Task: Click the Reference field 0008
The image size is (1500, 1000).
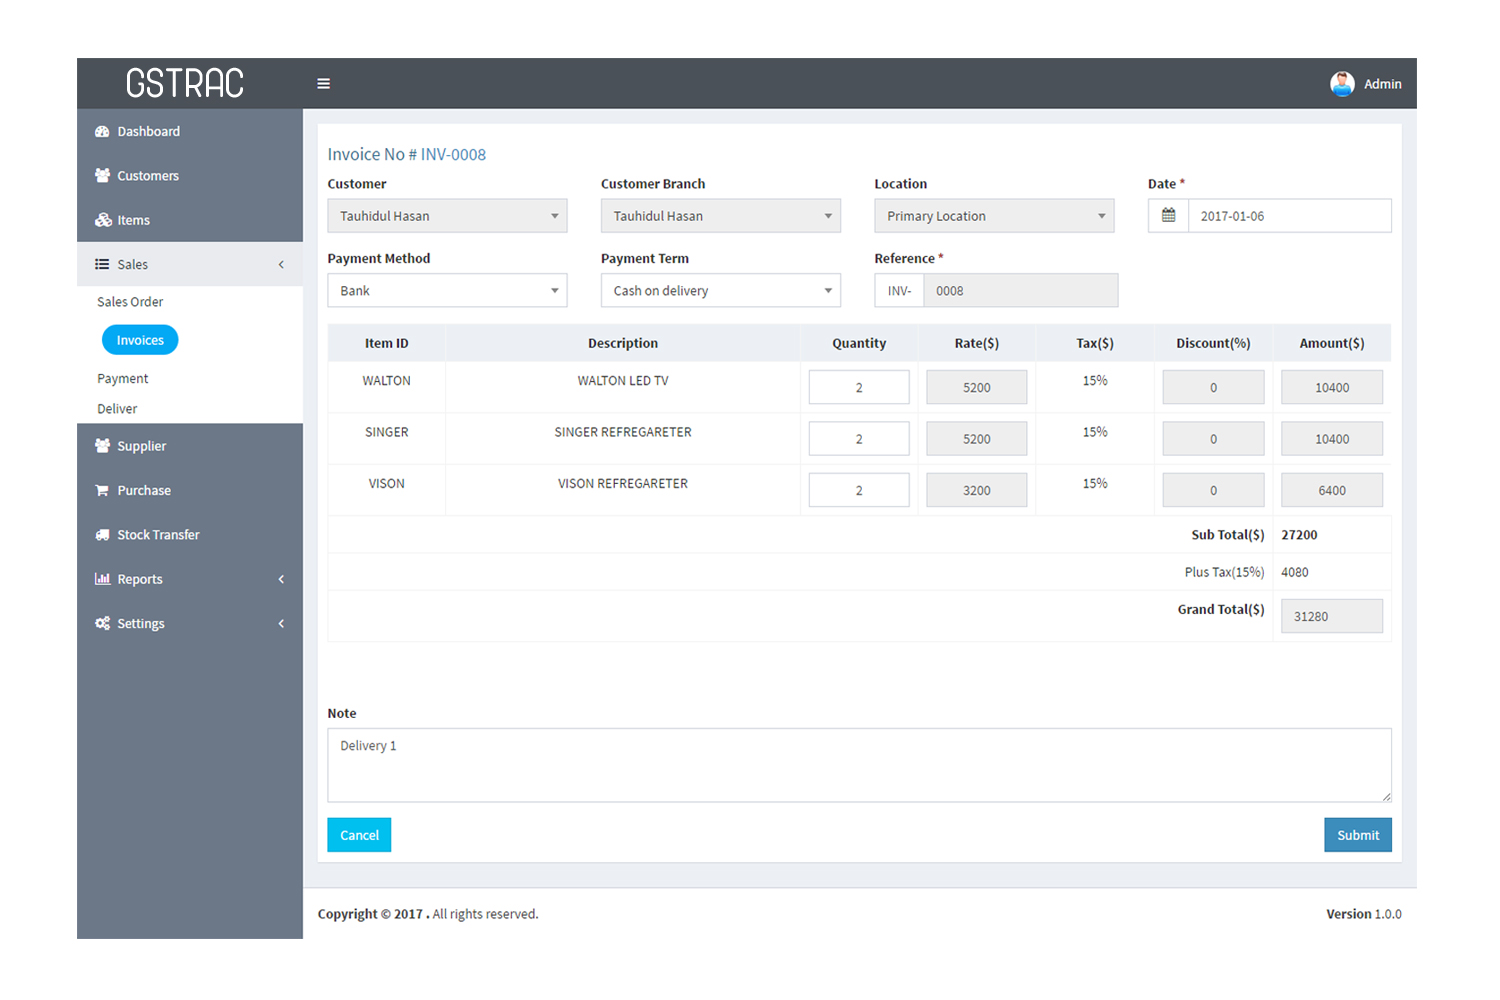Action: 1021,291
